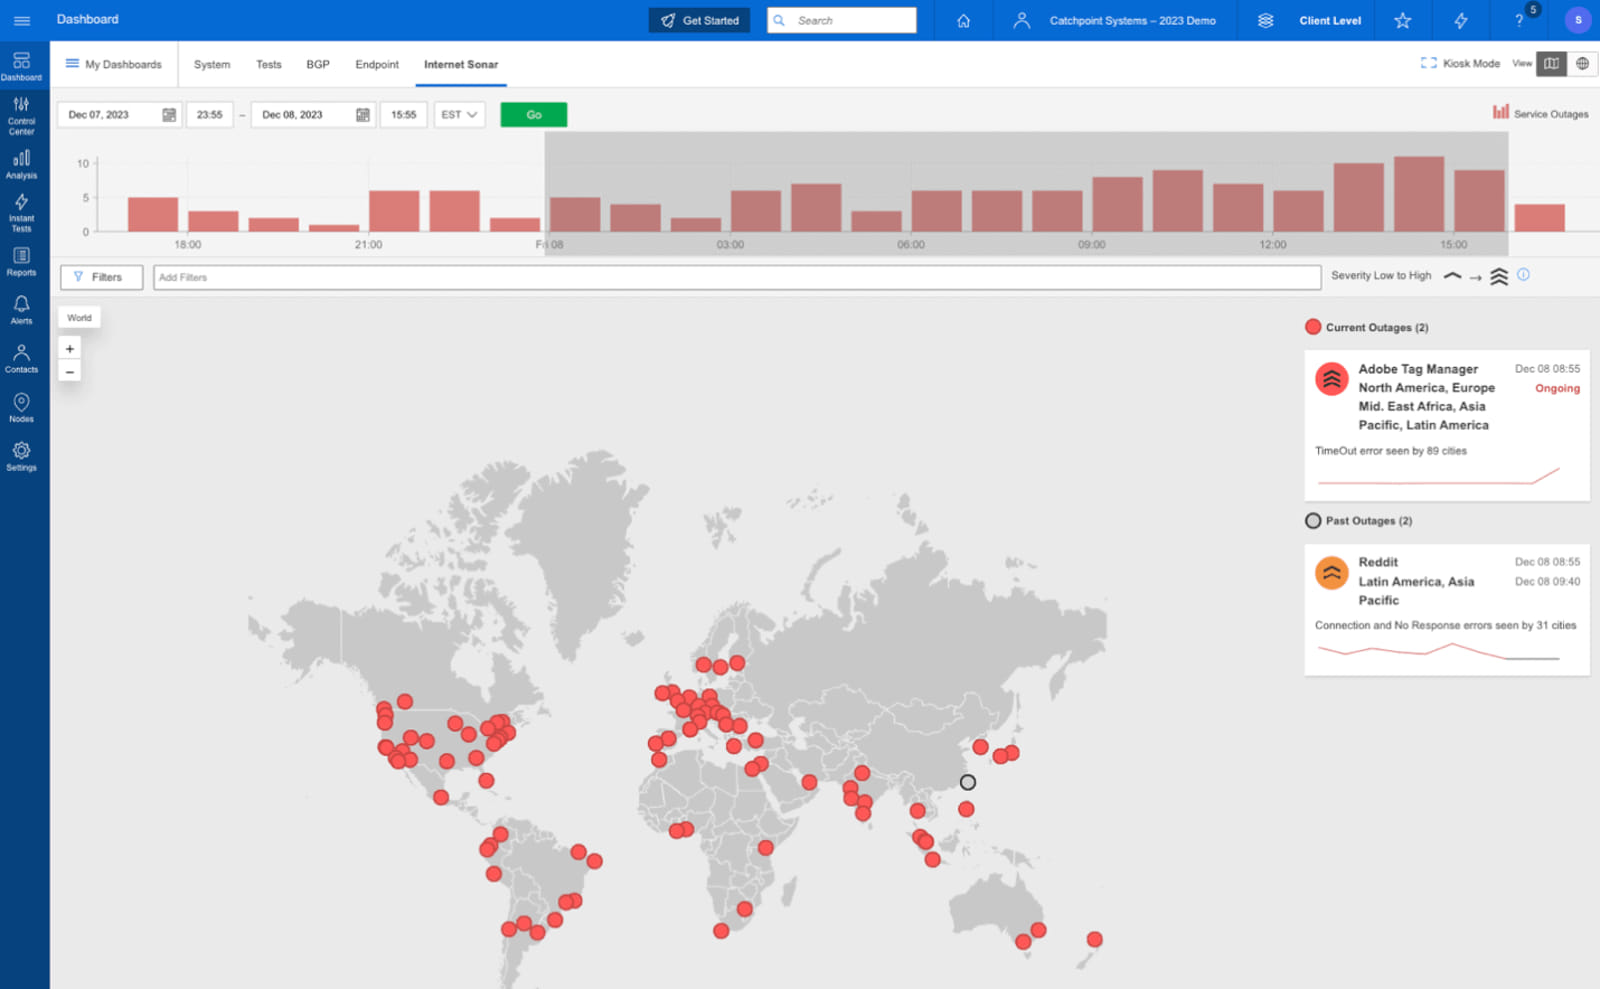Switch to globe view
The width and height of the screenshot is (1600, 989).
point(1582,63)
